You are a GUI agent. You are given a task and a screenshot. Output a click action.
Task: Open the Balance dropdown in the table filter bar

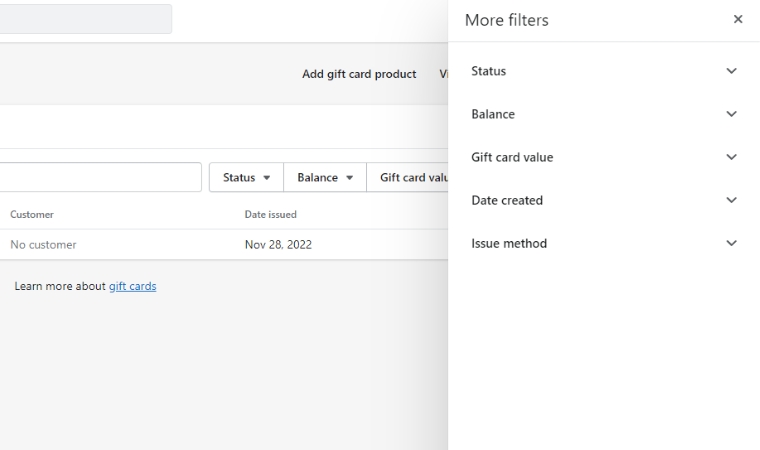tap(325, 178)
